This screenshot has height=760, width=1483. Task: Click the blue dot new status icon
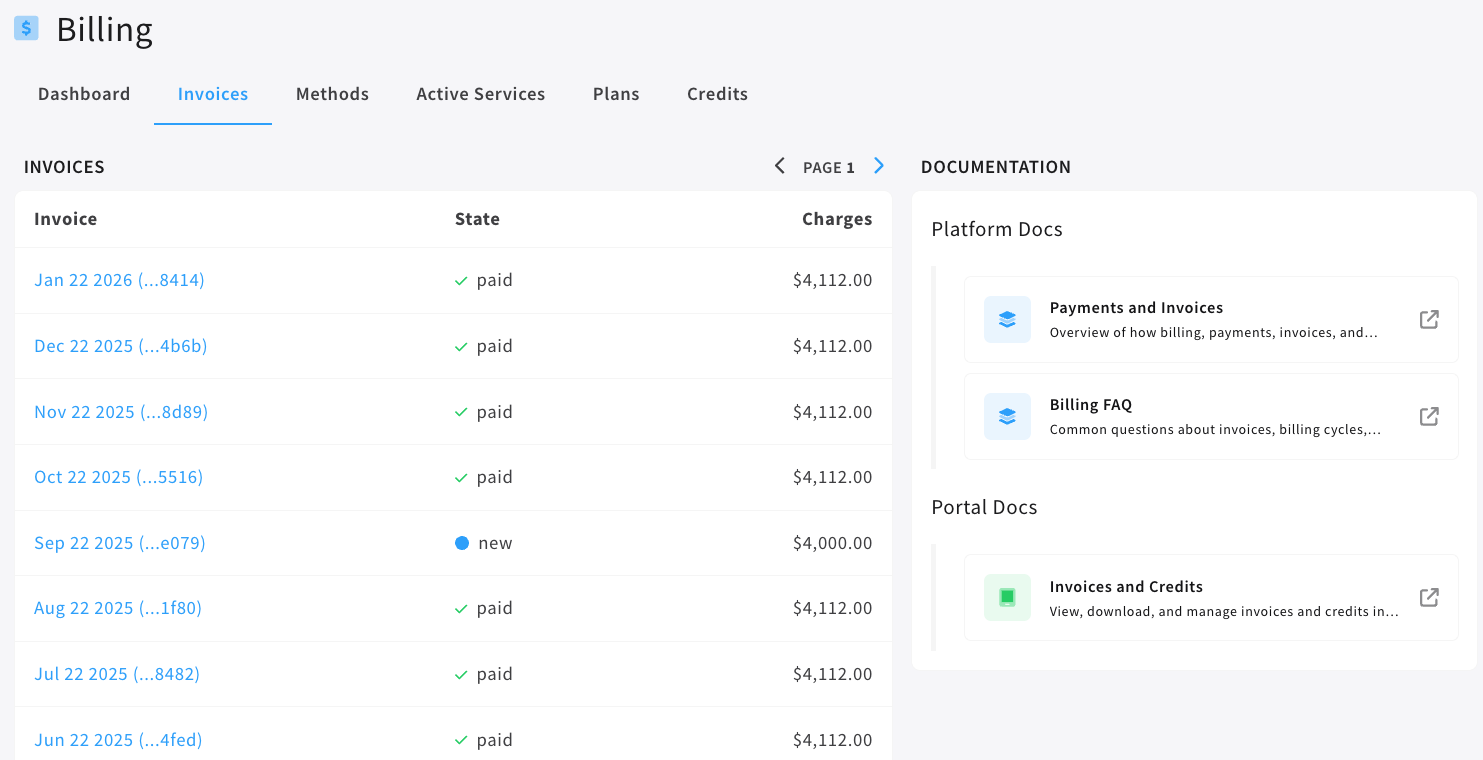pos(461,542)
